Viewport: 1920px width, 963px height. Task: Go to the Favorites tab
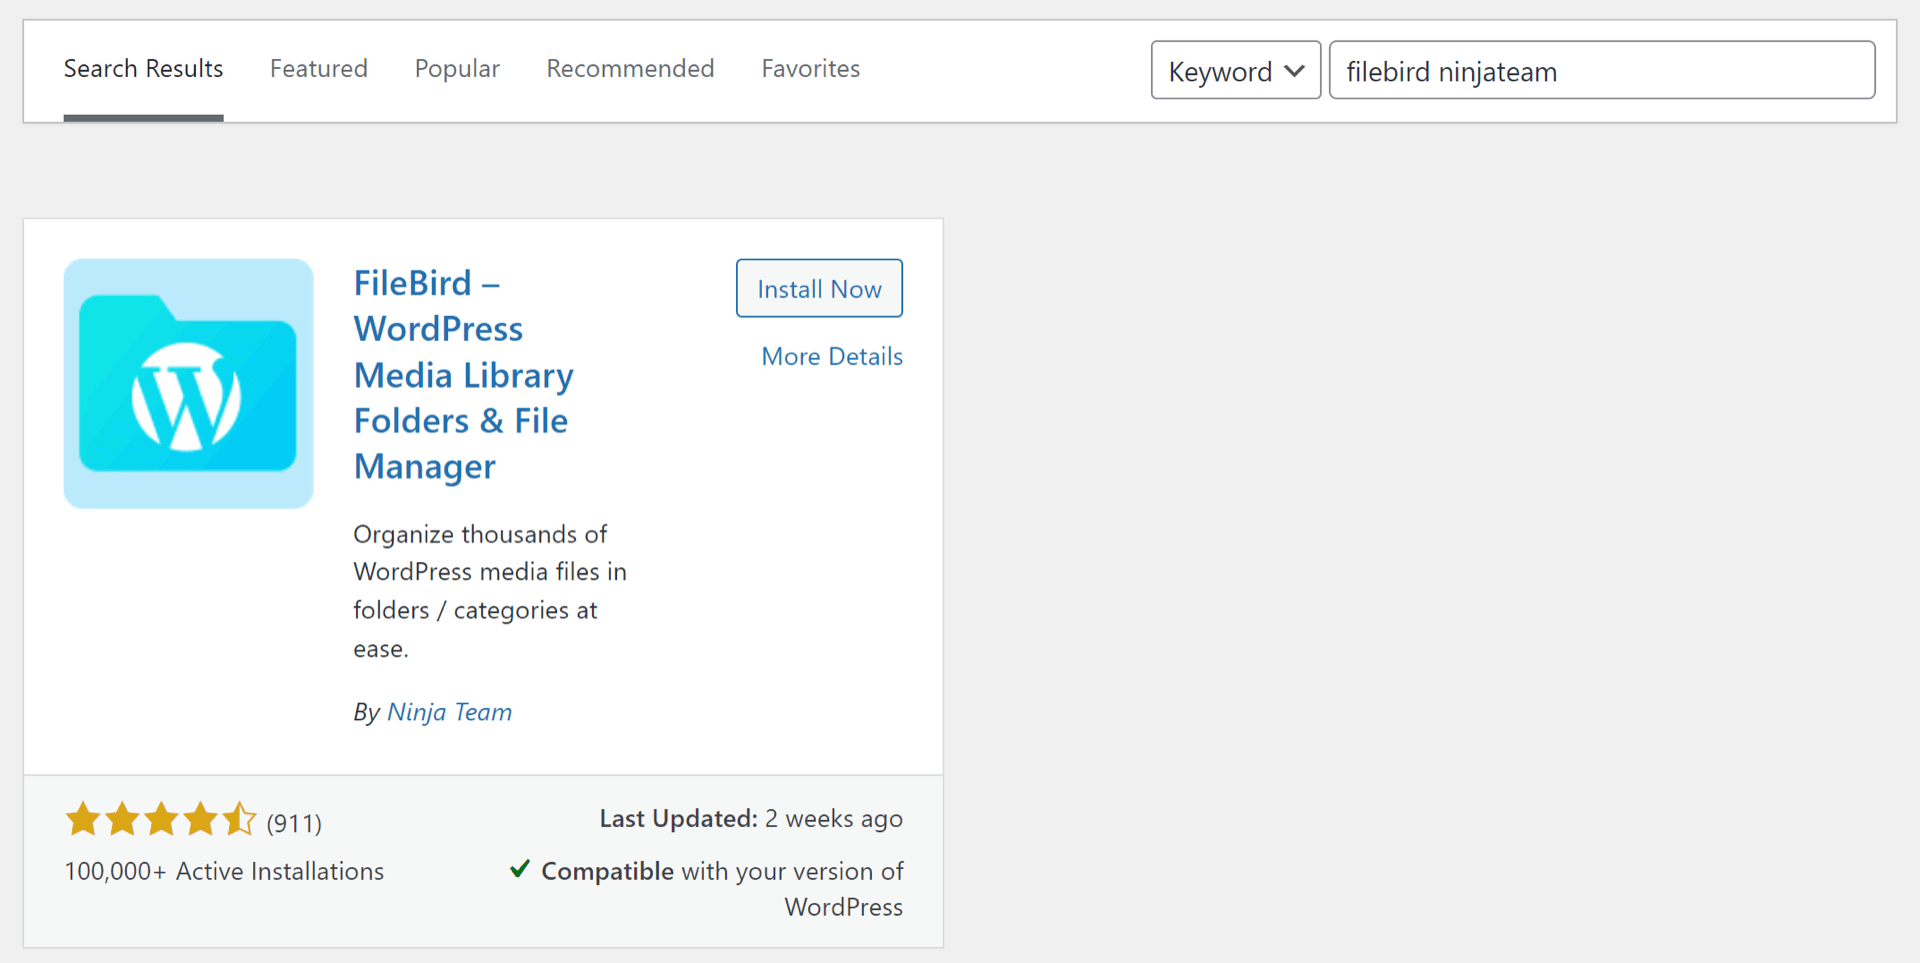coord(811,68)
